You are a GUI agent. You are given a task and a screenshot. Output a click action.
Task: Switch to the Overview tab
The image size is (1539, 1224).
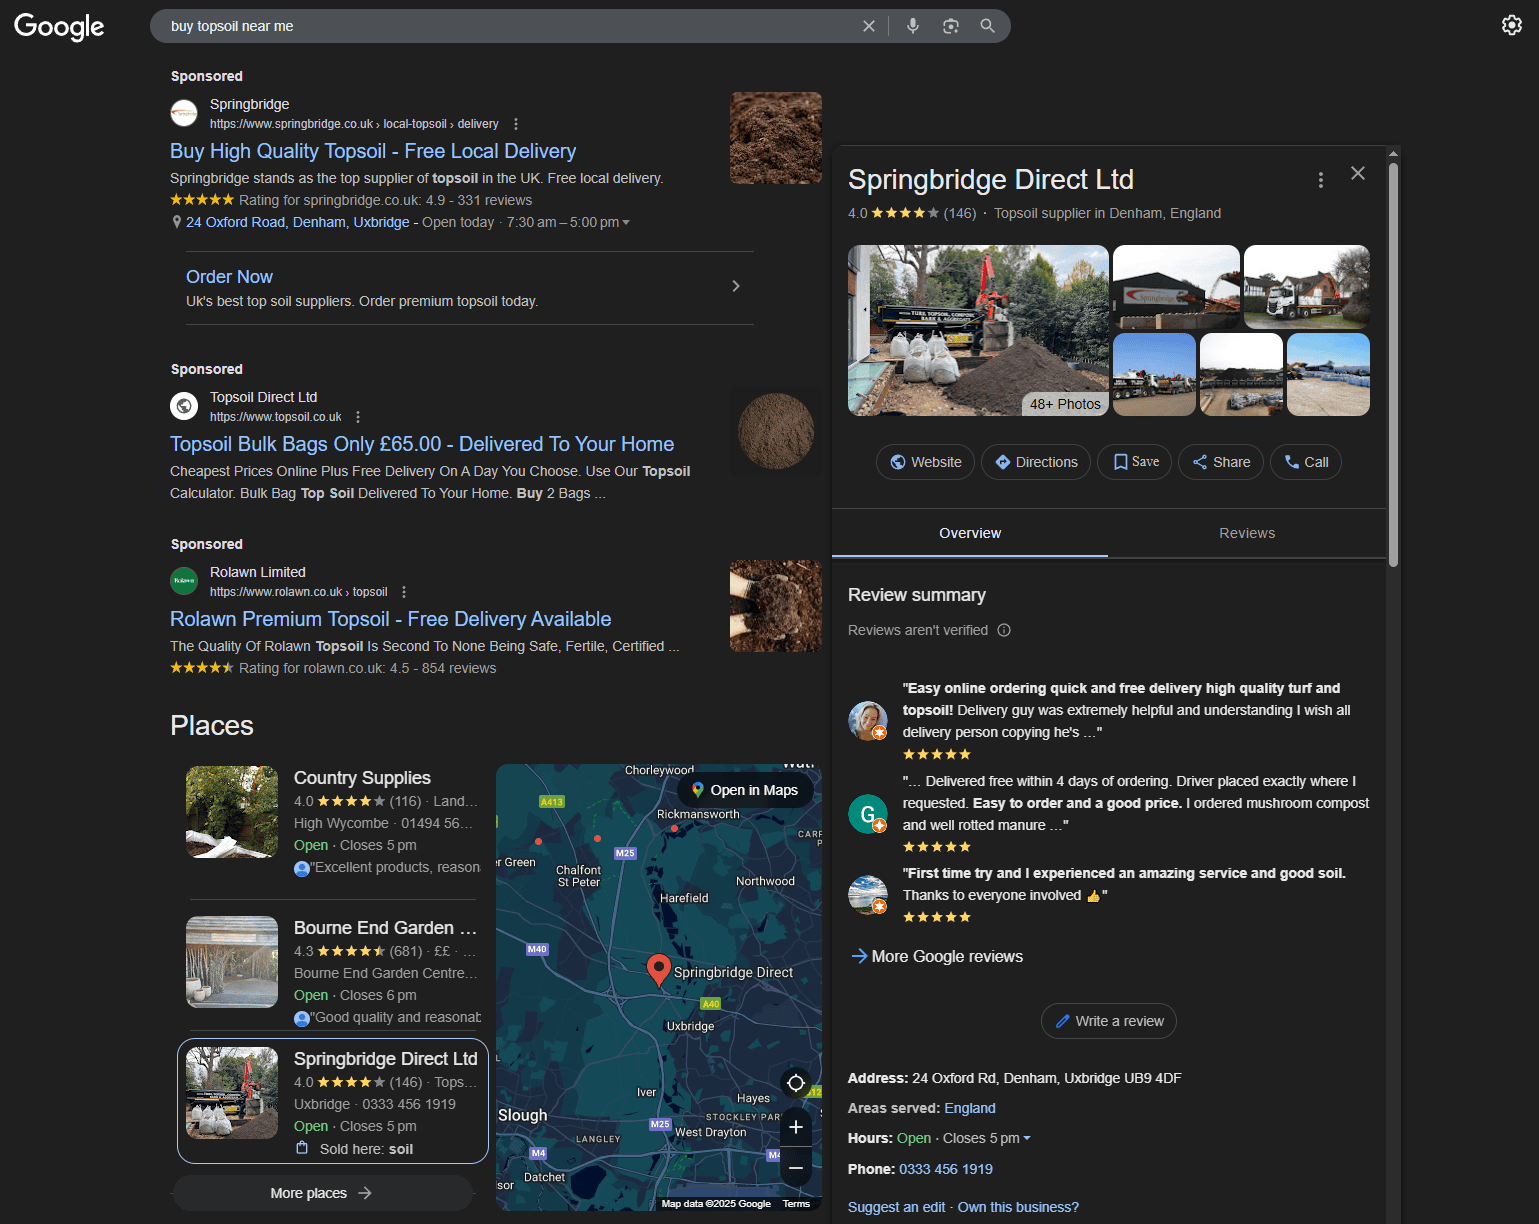970,533
